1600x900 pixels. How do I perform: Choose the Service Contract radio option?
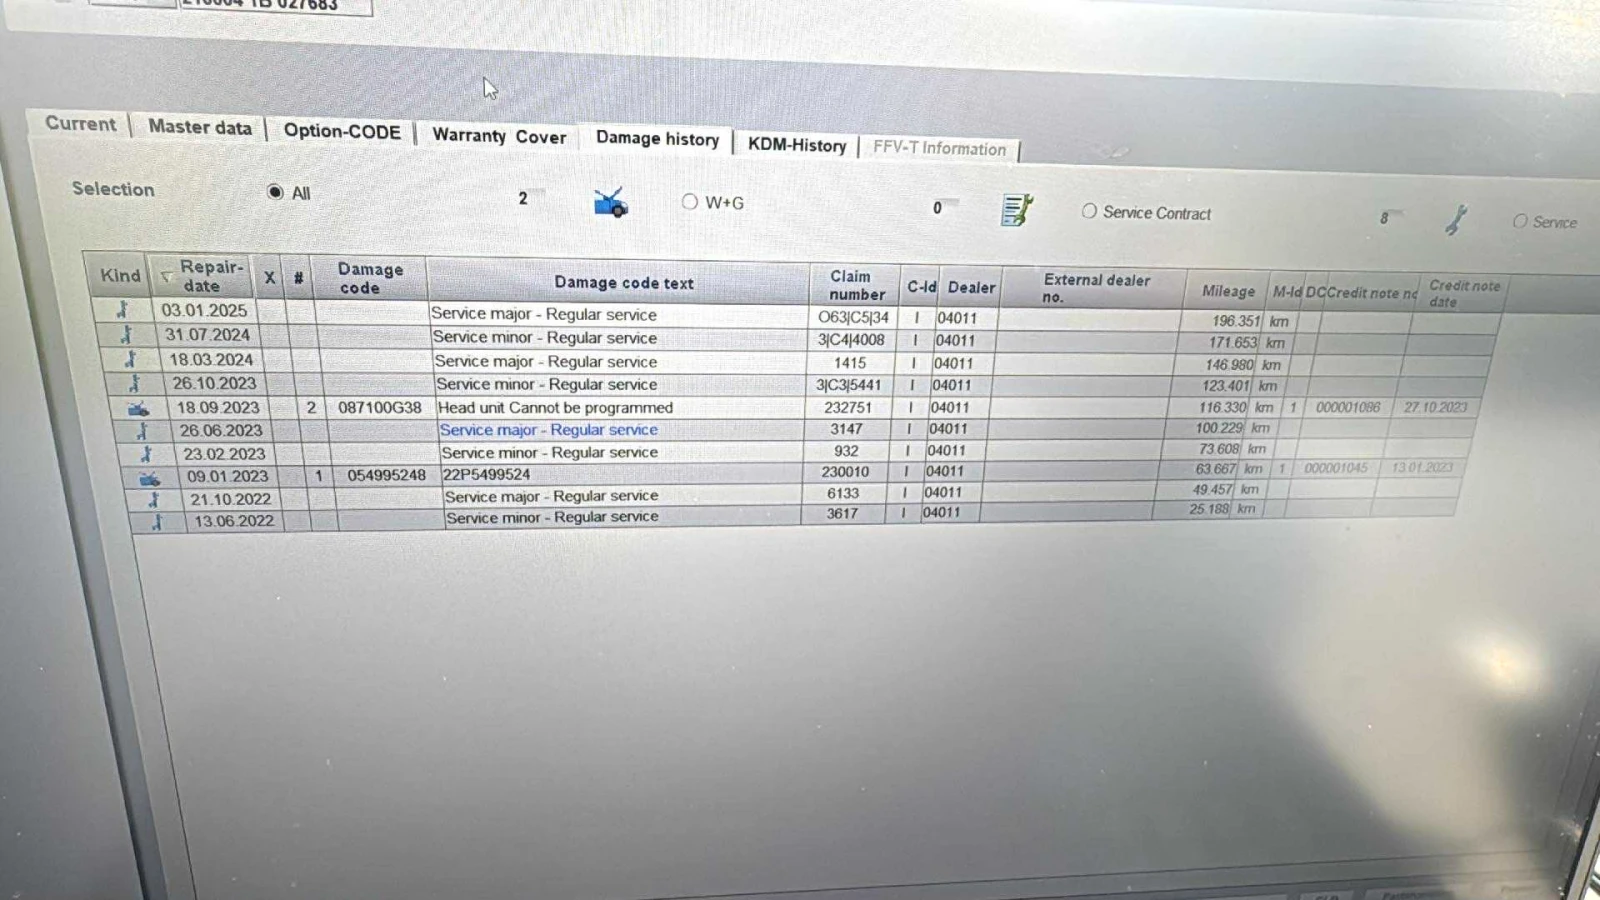(x=1089, y=212)
